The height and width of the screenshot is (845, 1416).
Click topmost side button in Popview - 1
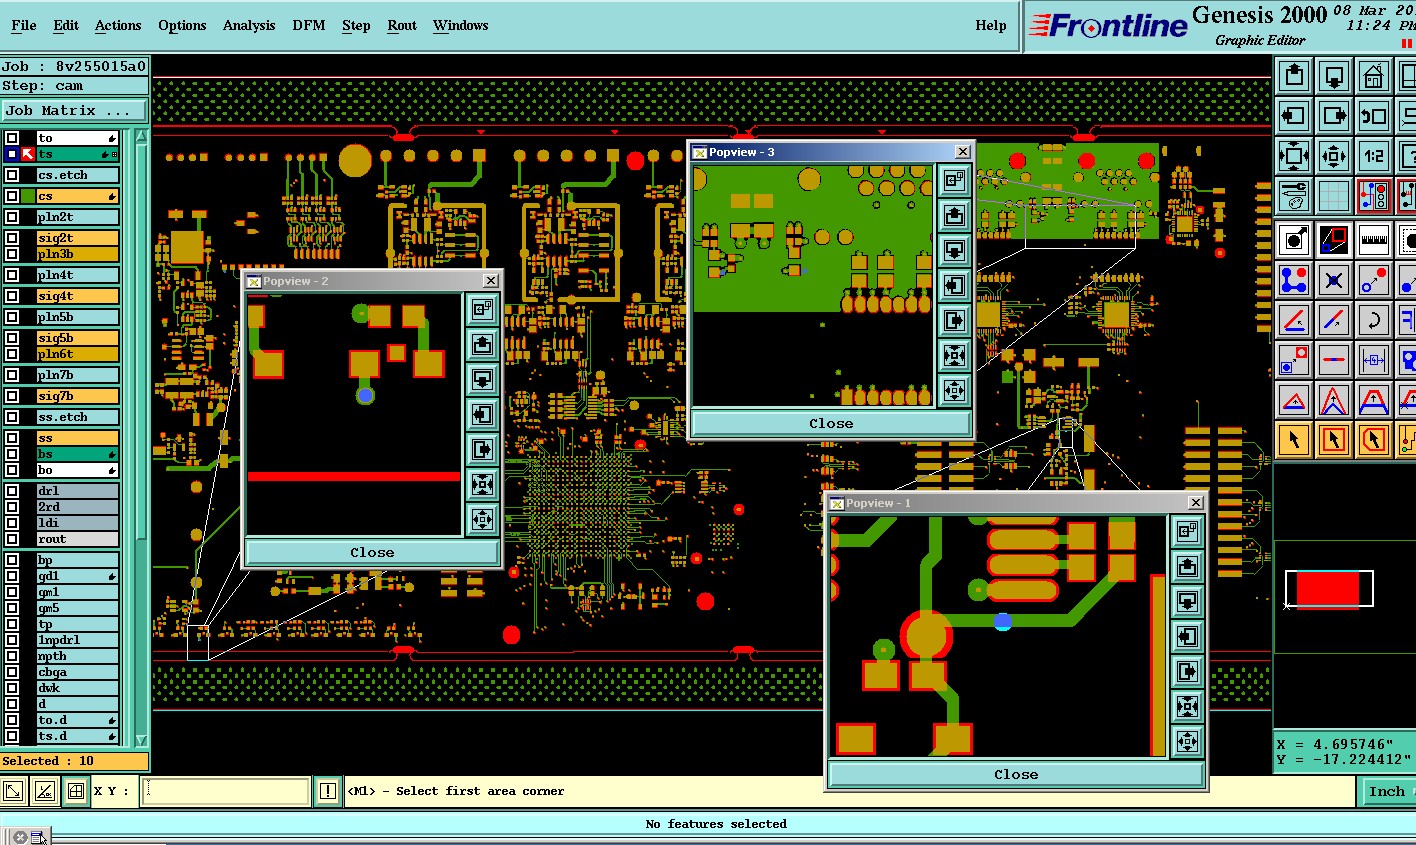coord(1188,531)
